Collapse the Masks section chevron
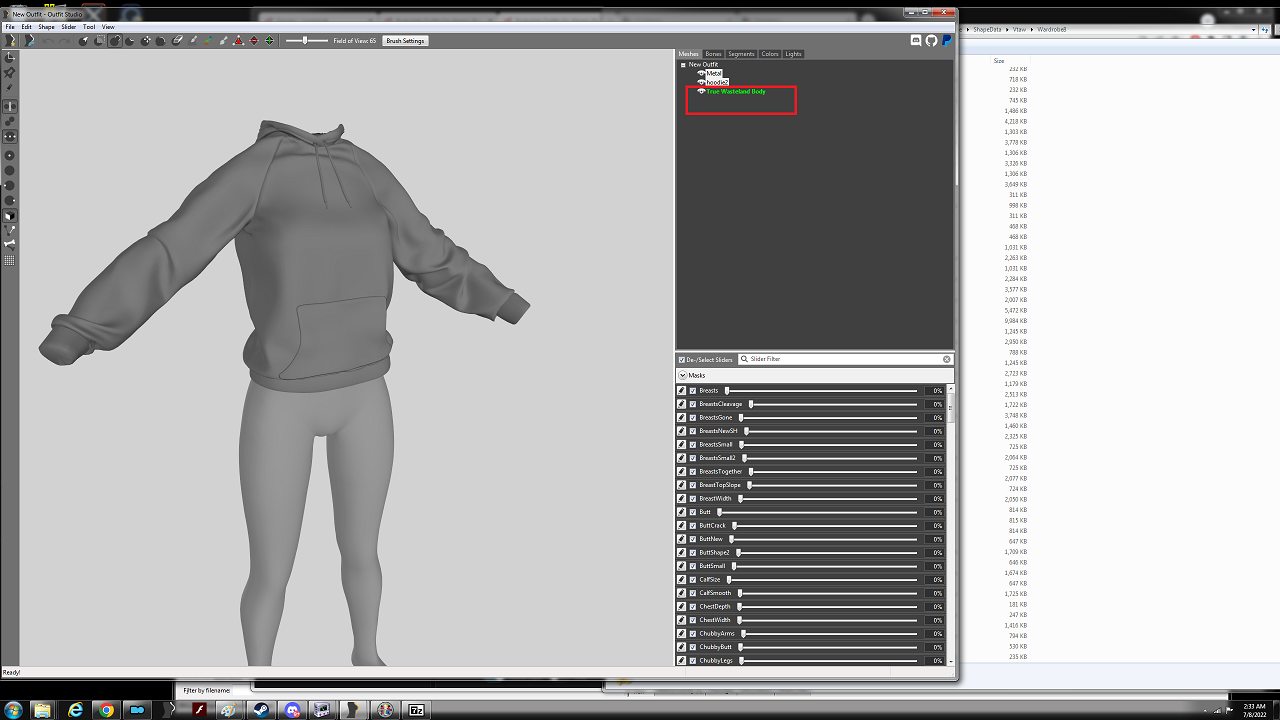 [682, 376]
